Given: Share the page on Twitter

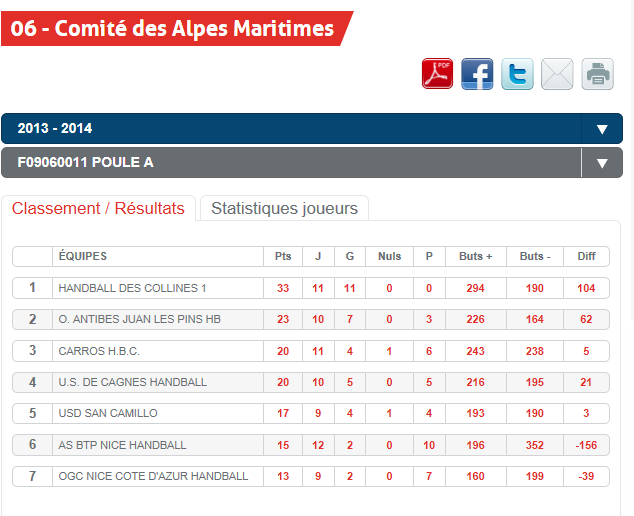Looking at the screenshot, I should point(517,74).
